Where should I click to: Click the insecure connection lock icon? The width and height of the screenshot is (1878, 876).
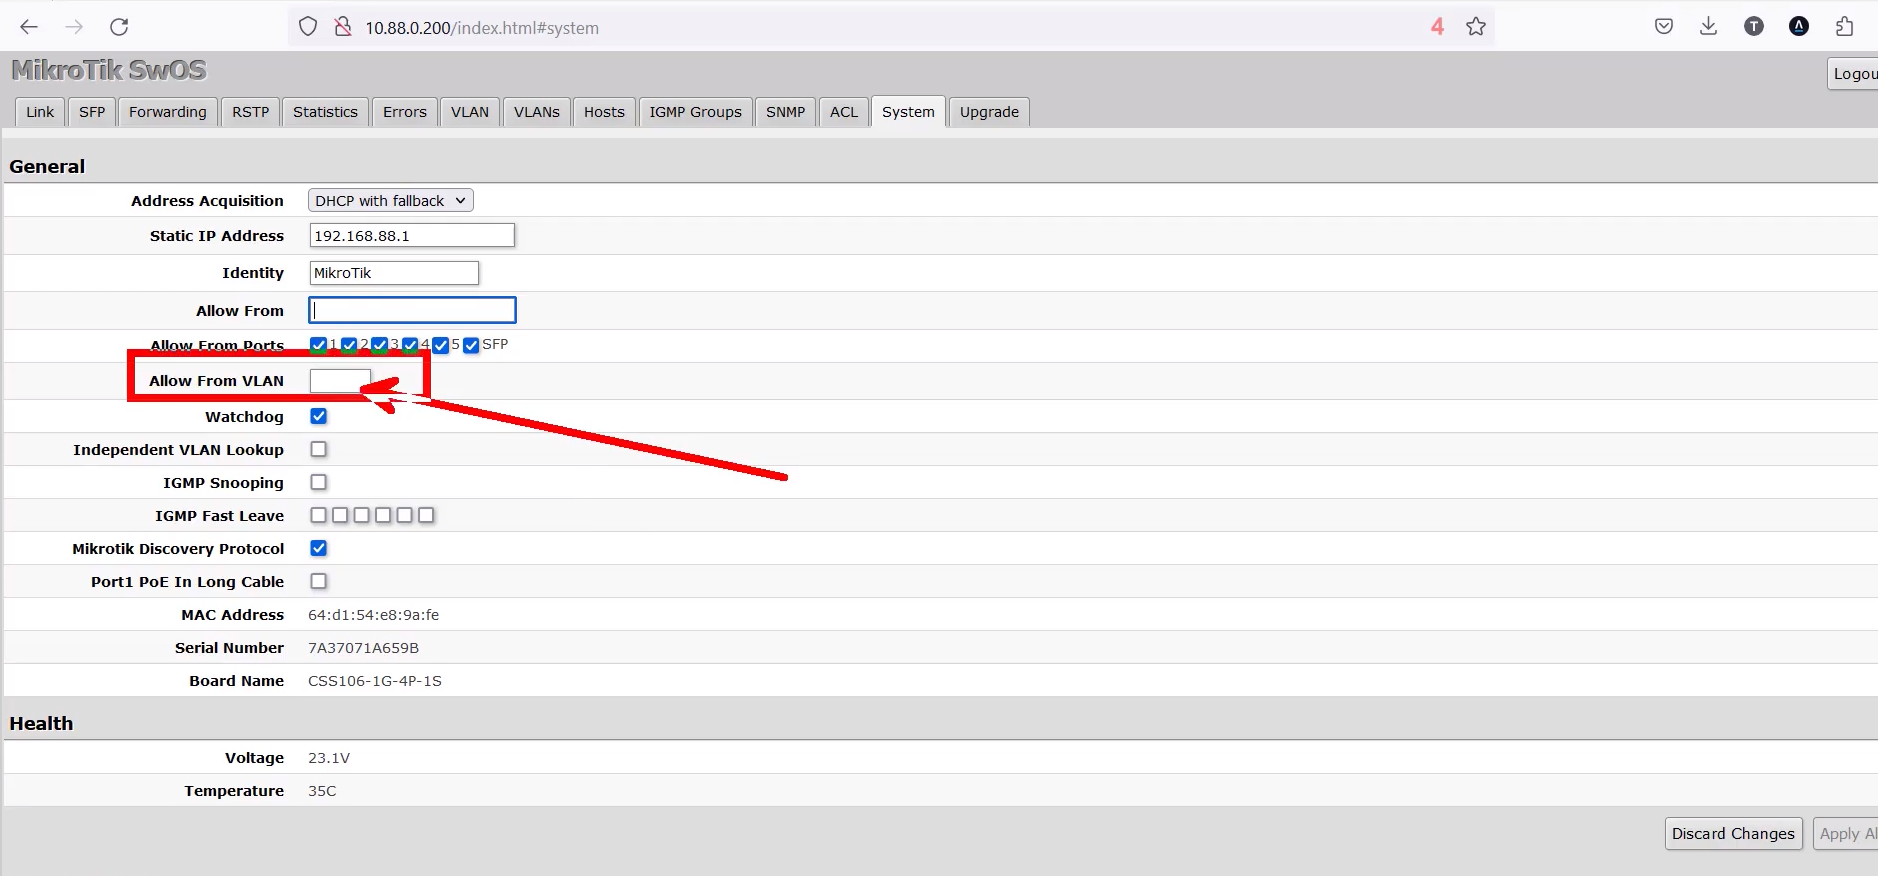pos(343,27)
